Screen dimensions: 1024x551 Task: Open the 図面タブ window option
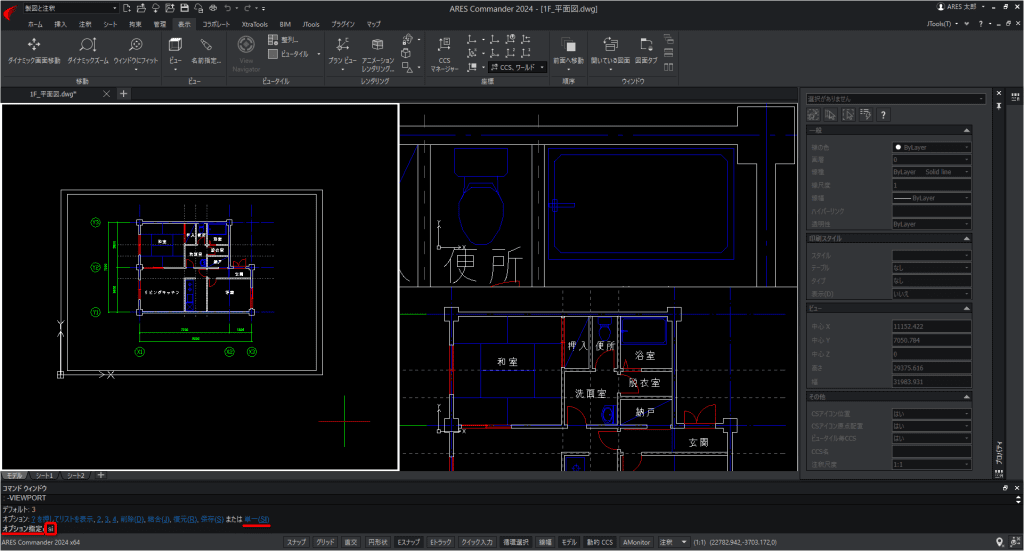(x=646, y=51)
